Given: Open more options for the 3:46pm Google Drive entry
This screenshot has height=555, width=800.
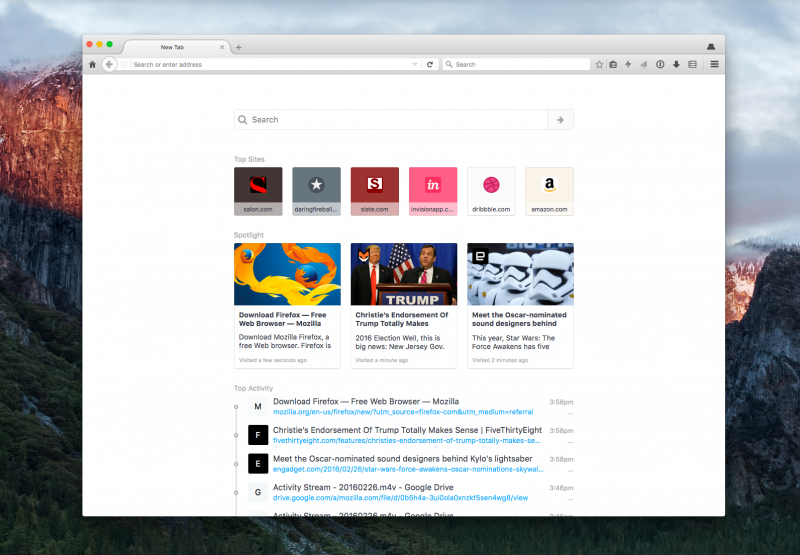Looking at the screenshot, I should point(570,499).
